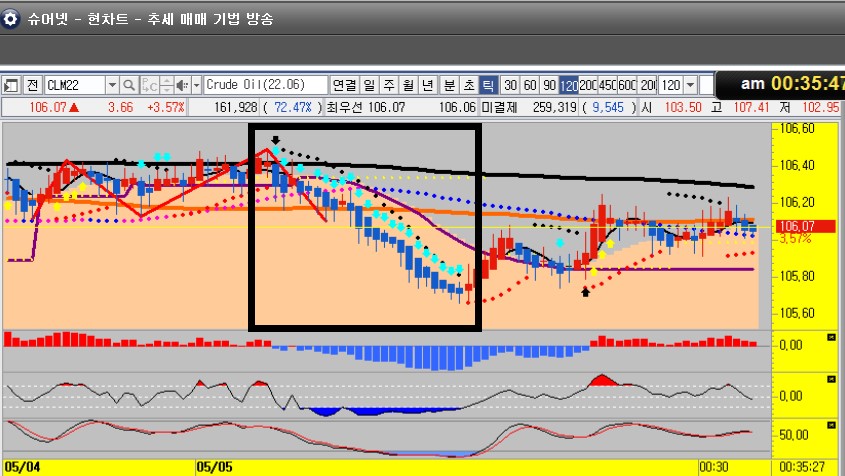Open the CLM22 symbol dropdown arrow
Image resolution: width=845 pixels, height=476 pixels.
click(x=112, y=85)
